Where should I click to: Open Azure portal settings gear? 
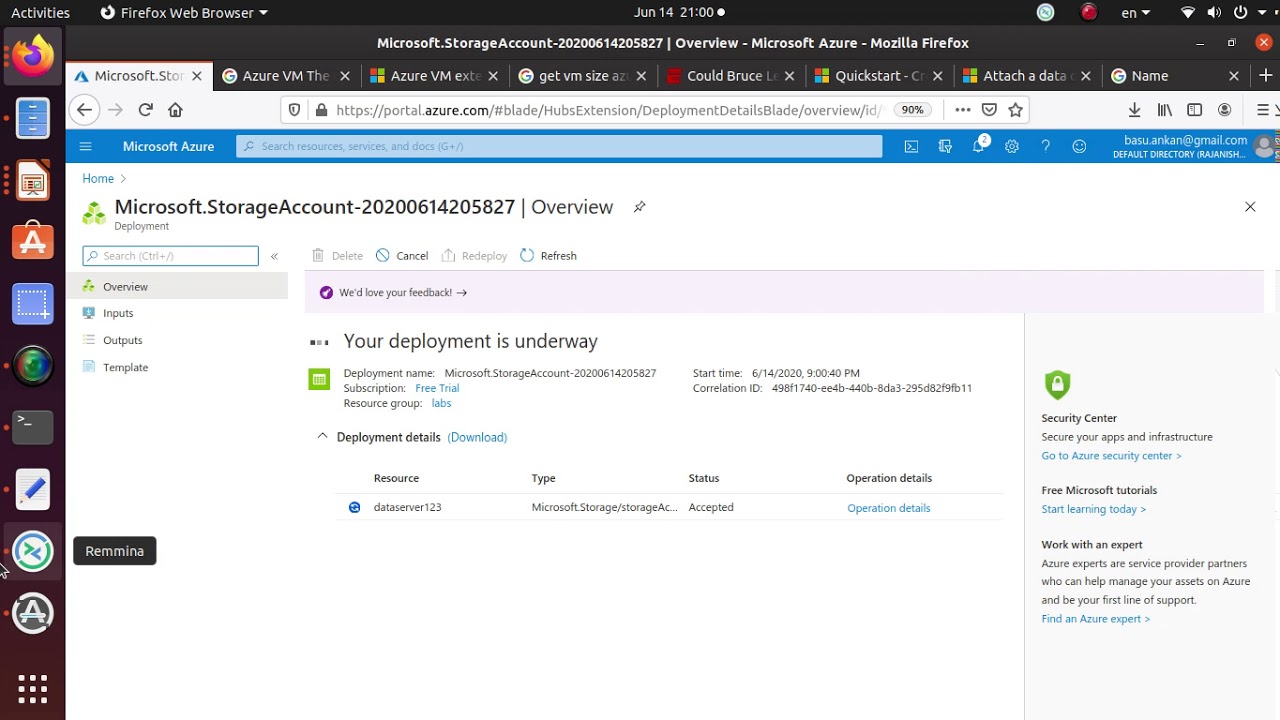pos(1012,146)
